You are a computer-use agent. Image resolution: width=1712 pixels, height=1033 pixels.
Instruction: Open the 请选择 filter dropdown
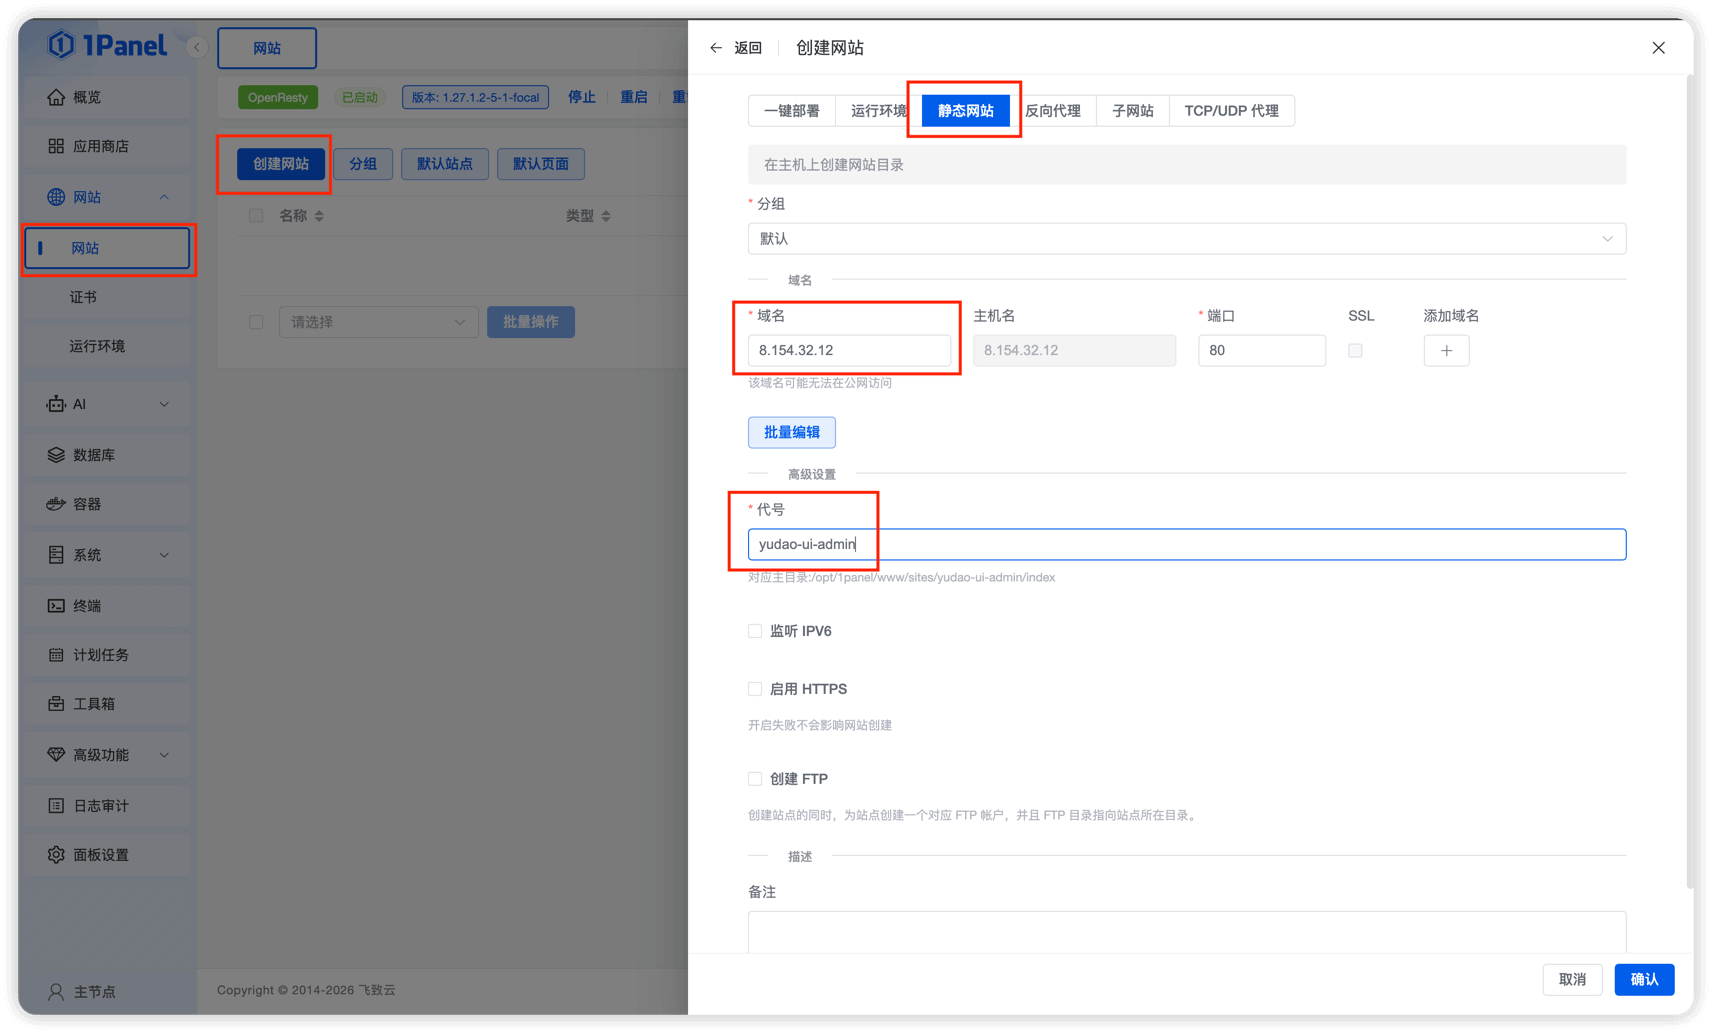378,321
